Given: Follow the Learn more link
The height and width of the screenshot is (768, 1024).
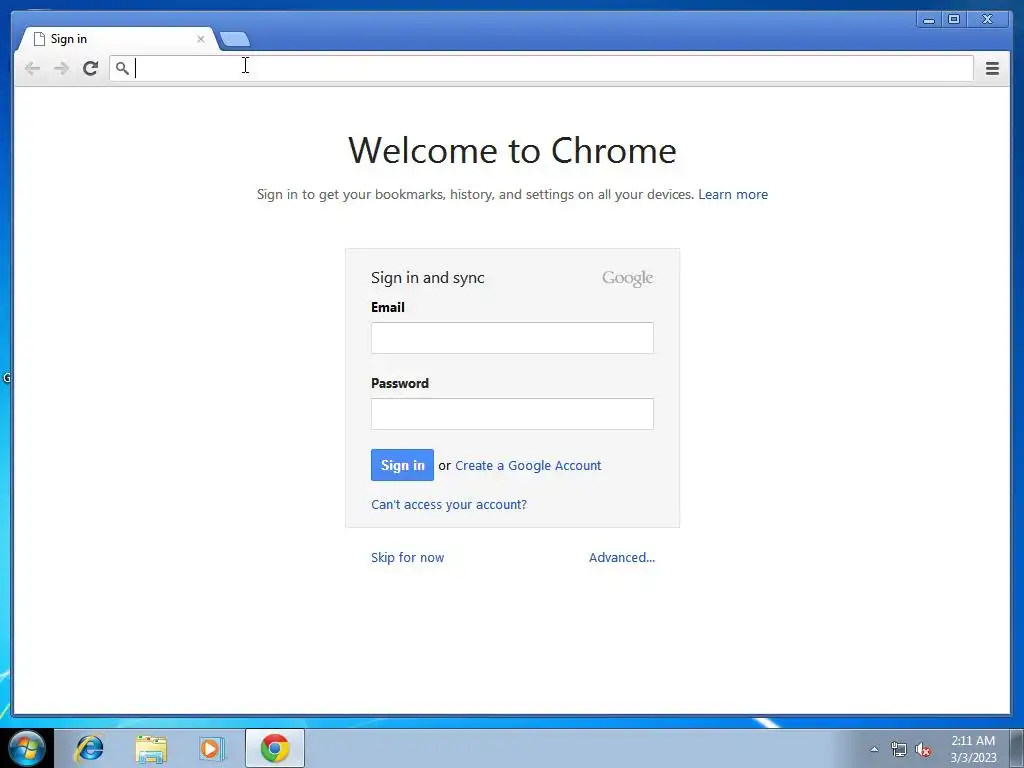Looking at the screenshot, I should (x=733, y=195).
